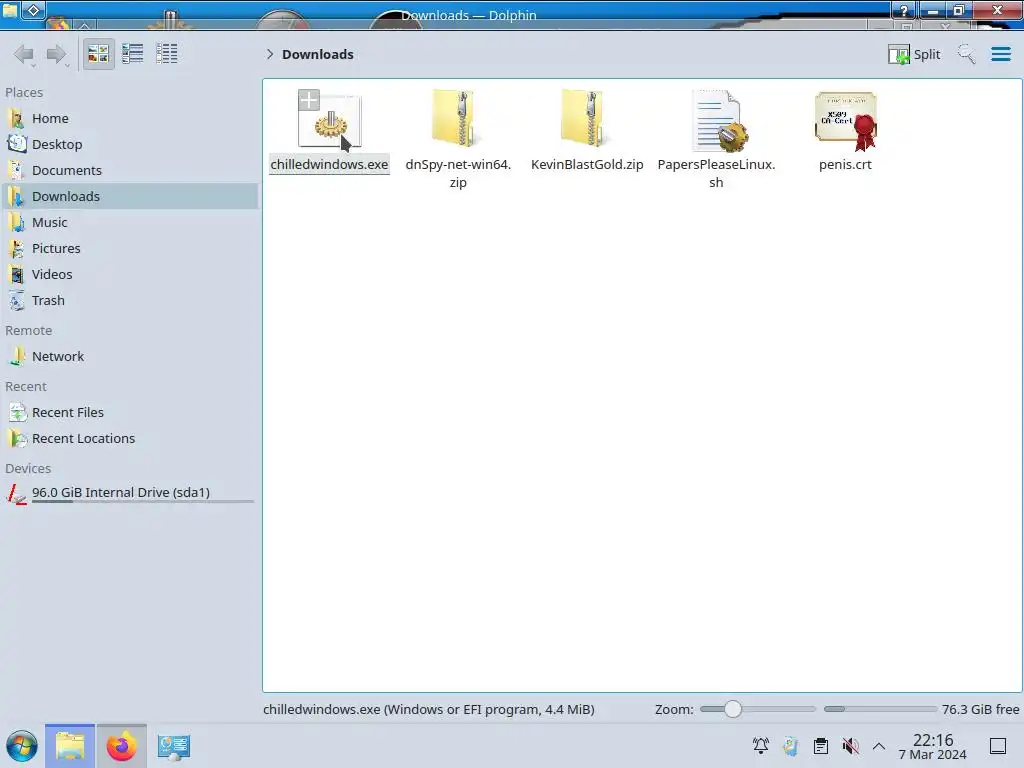Click Show Desktop button in tray
This screenshot has height=768, width=1024.
(x=998, y=746)
